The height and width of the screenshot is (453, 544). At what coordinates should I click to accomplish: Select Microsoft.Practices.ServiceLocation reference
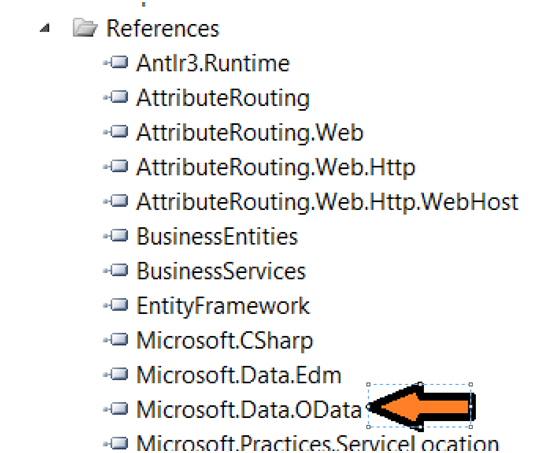point(317,443)
